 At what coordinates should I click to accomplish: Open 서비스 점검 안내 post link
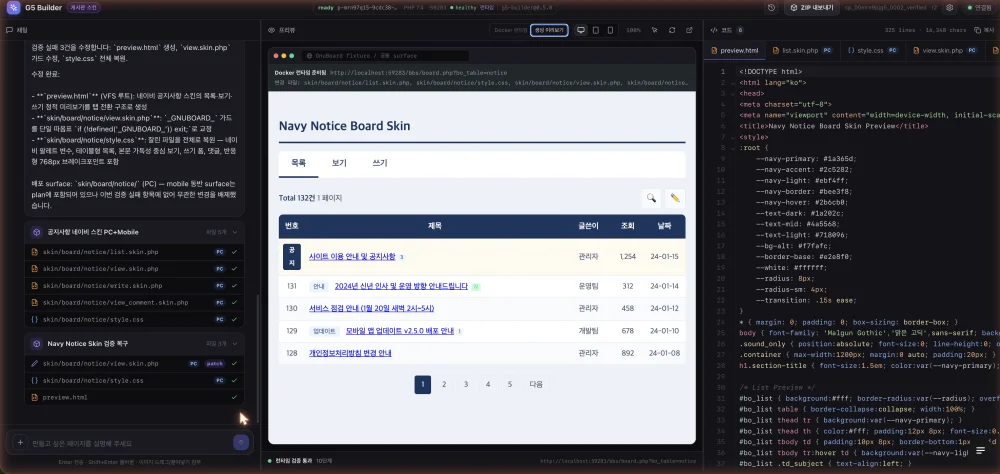[x=371, y=308]
